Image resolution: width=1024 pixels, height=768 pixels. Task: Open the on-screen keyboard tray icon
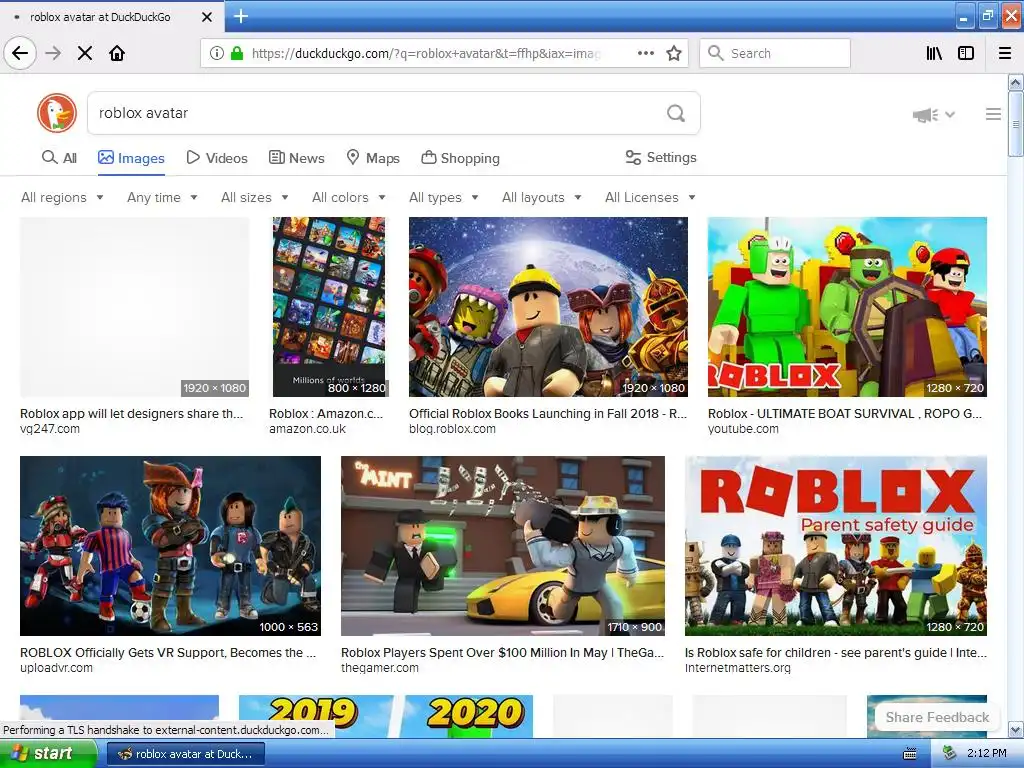[909, 754]
